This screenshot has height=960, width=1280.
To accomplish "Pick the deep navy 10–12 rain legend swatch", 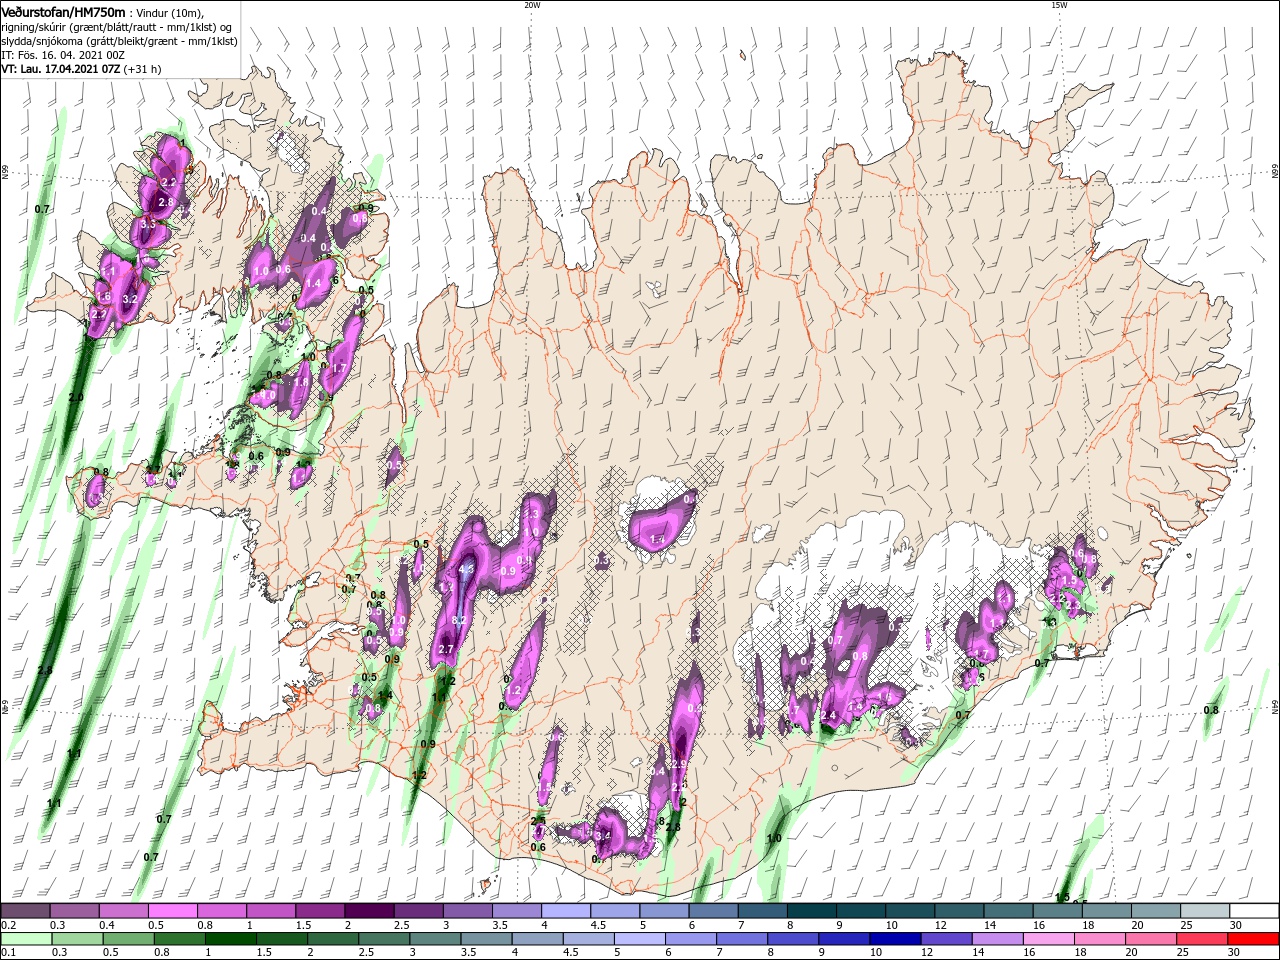I will (894, 939).
